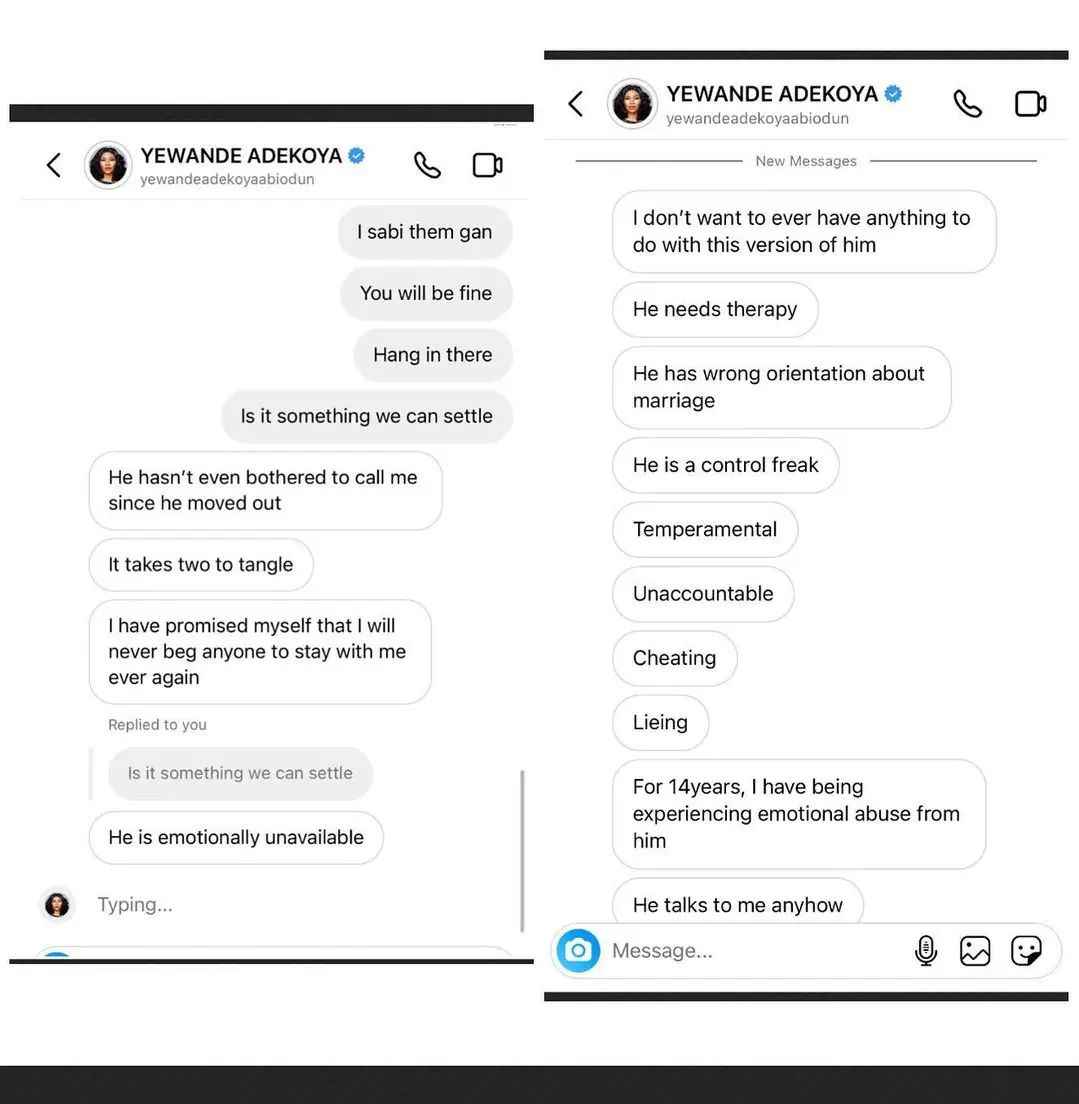1079x1104 pixels.
Task: Open profile picture in left chat header
Action: (x=108, y=165)
